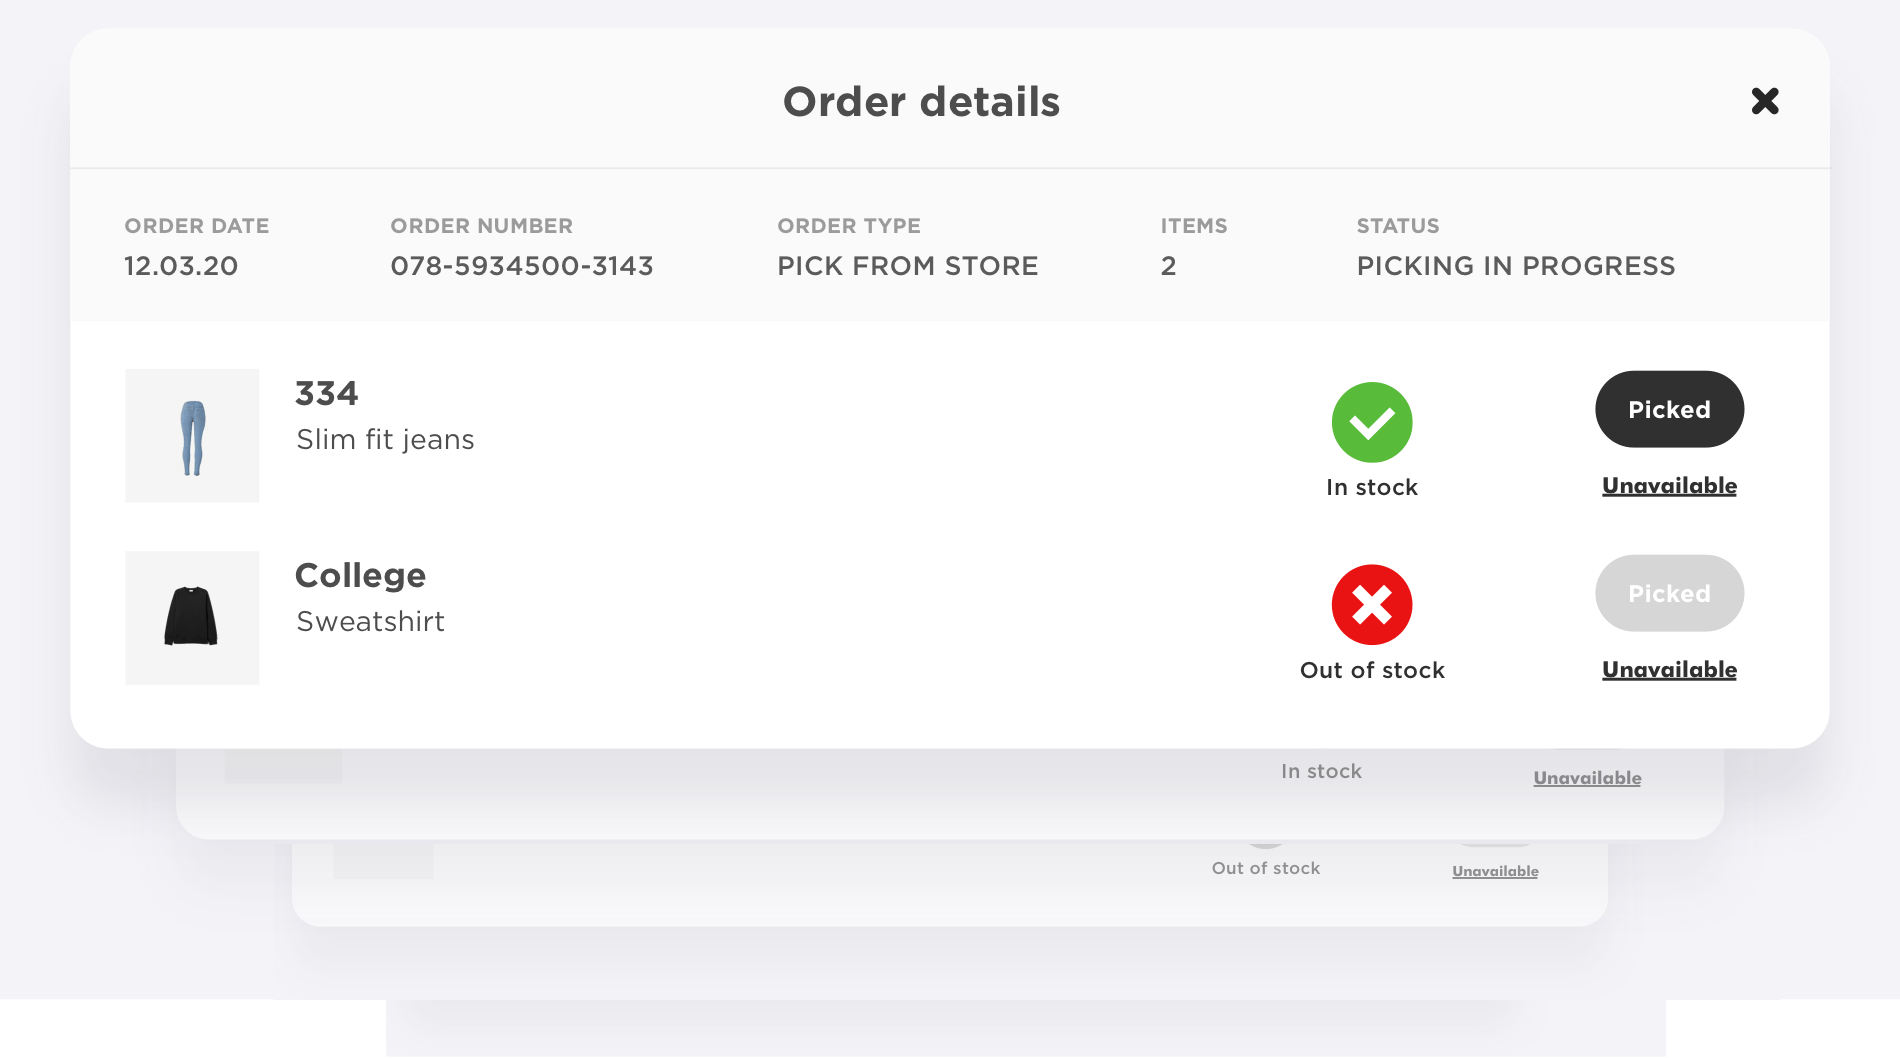Open the Slim fit jeans product thumbnail
Screen dimensions: 1900x1058
tap(192, 436)
